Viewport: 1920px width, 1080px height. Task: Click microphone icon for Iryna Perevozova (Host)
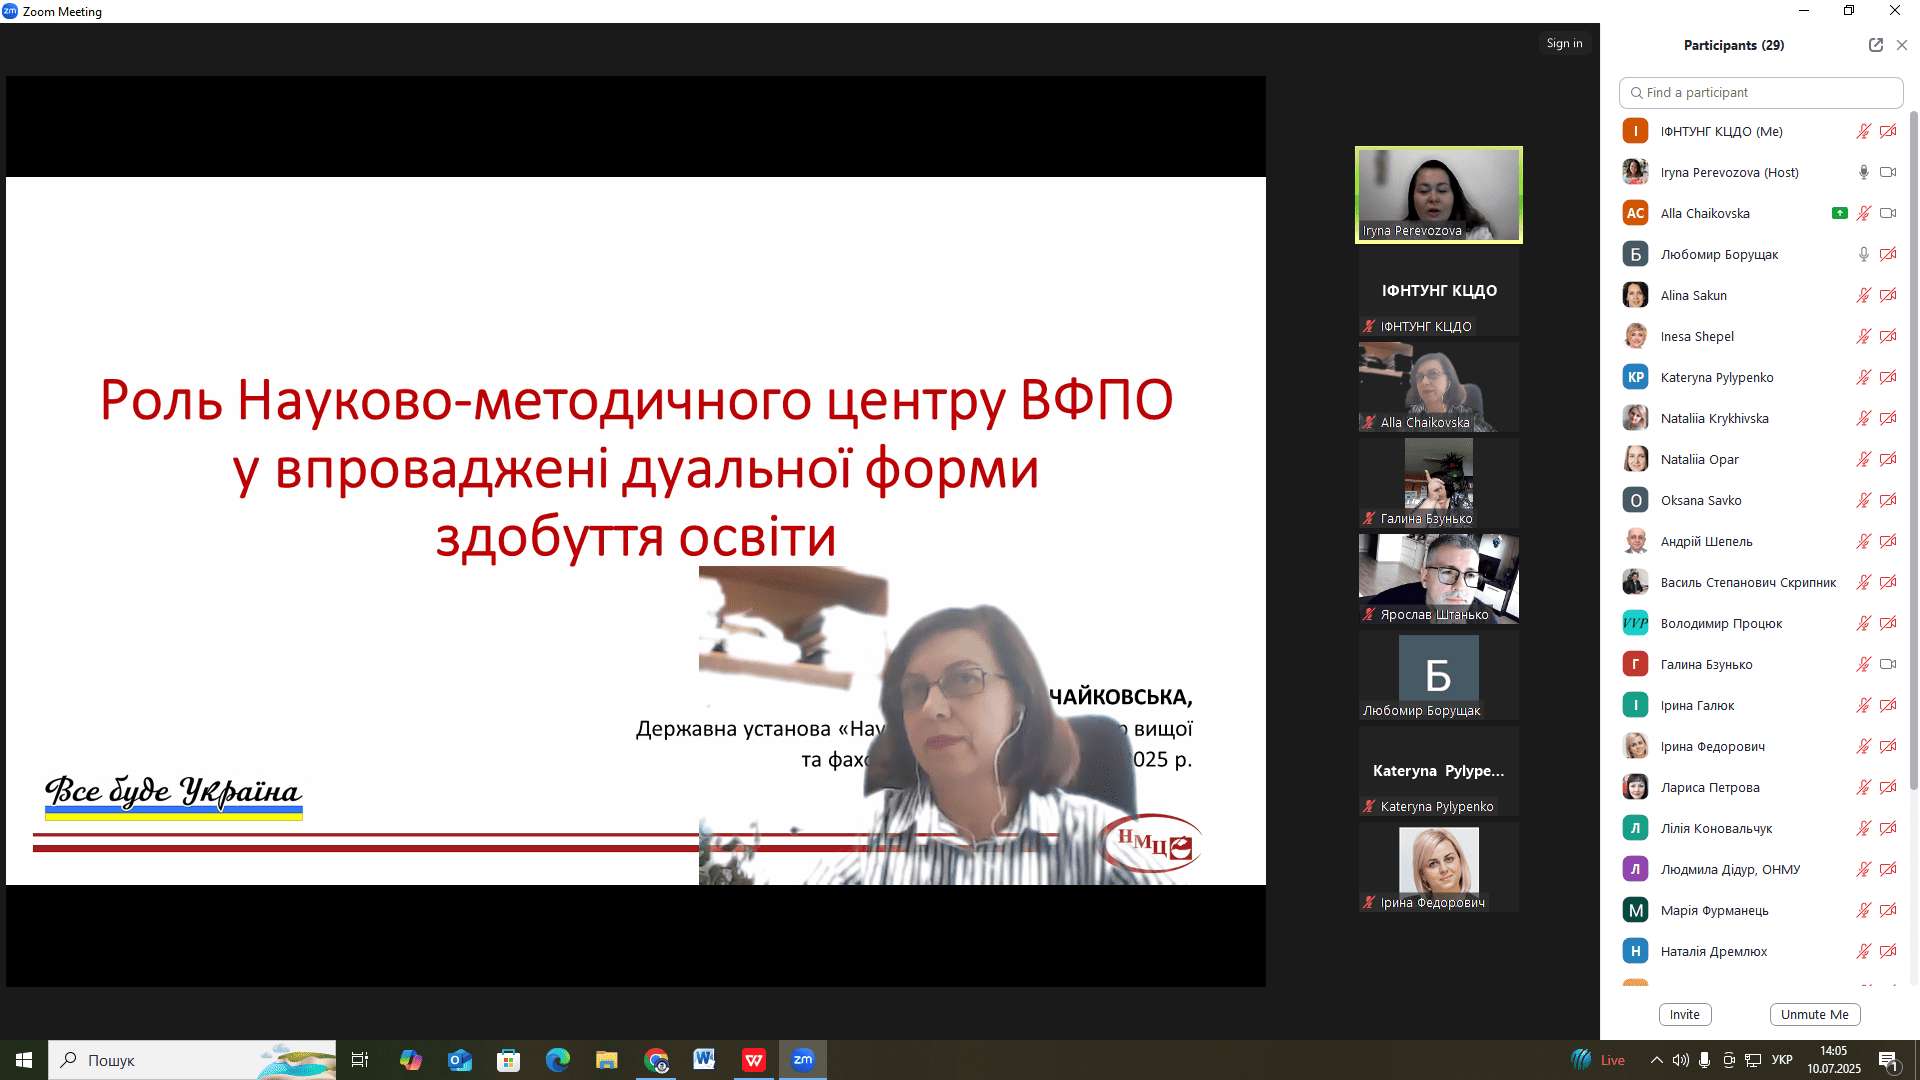point(1863,172)
